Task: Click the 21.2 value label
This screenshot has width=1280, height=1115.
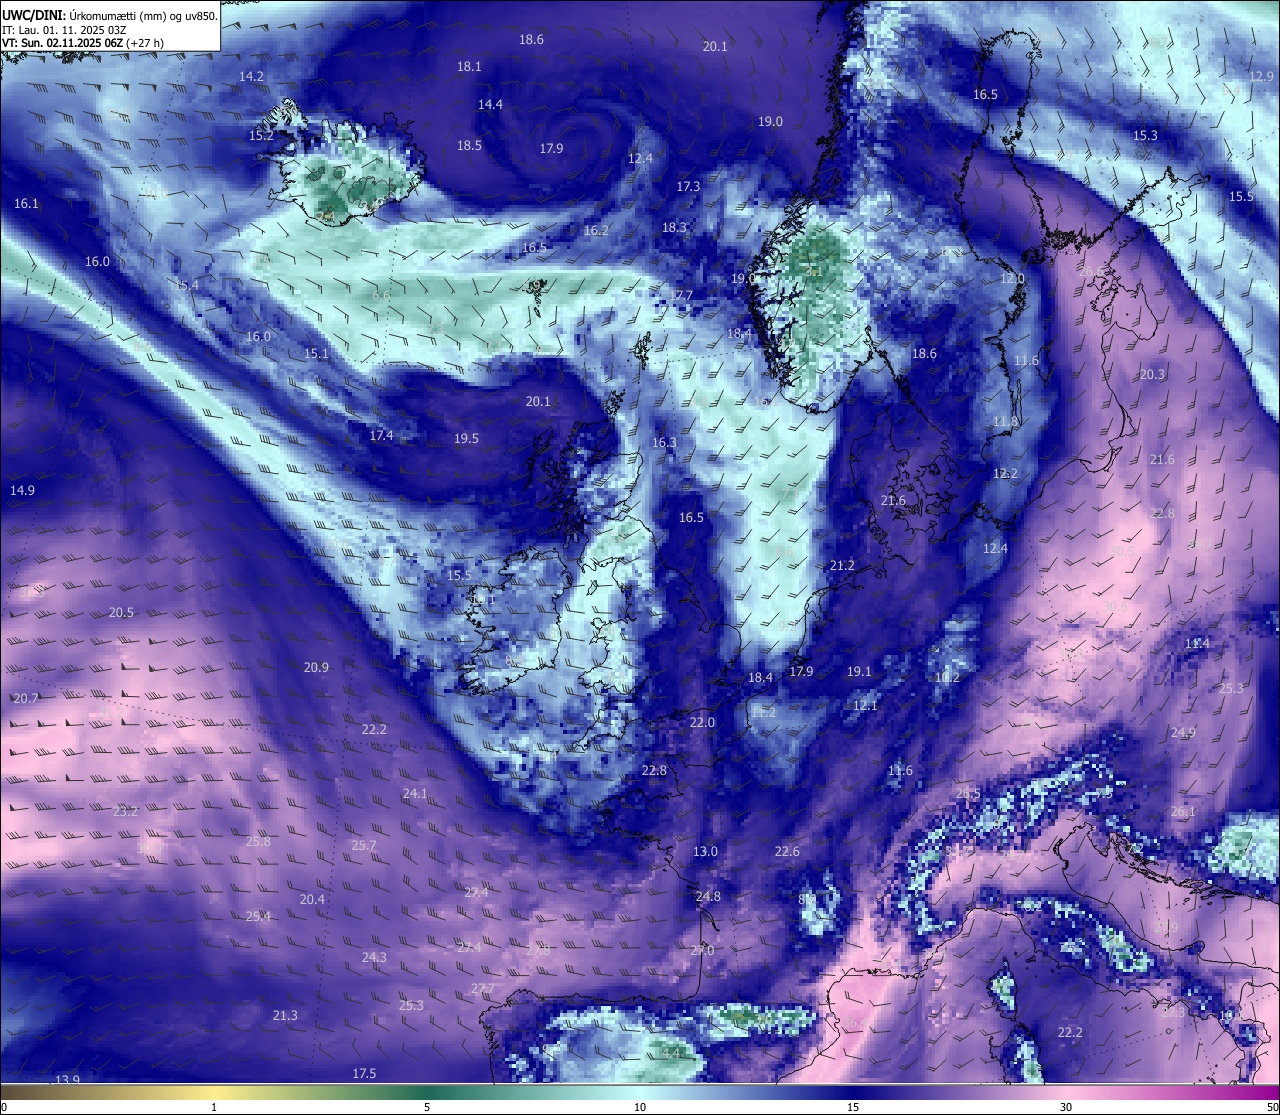Action: [x=842, y=565]
